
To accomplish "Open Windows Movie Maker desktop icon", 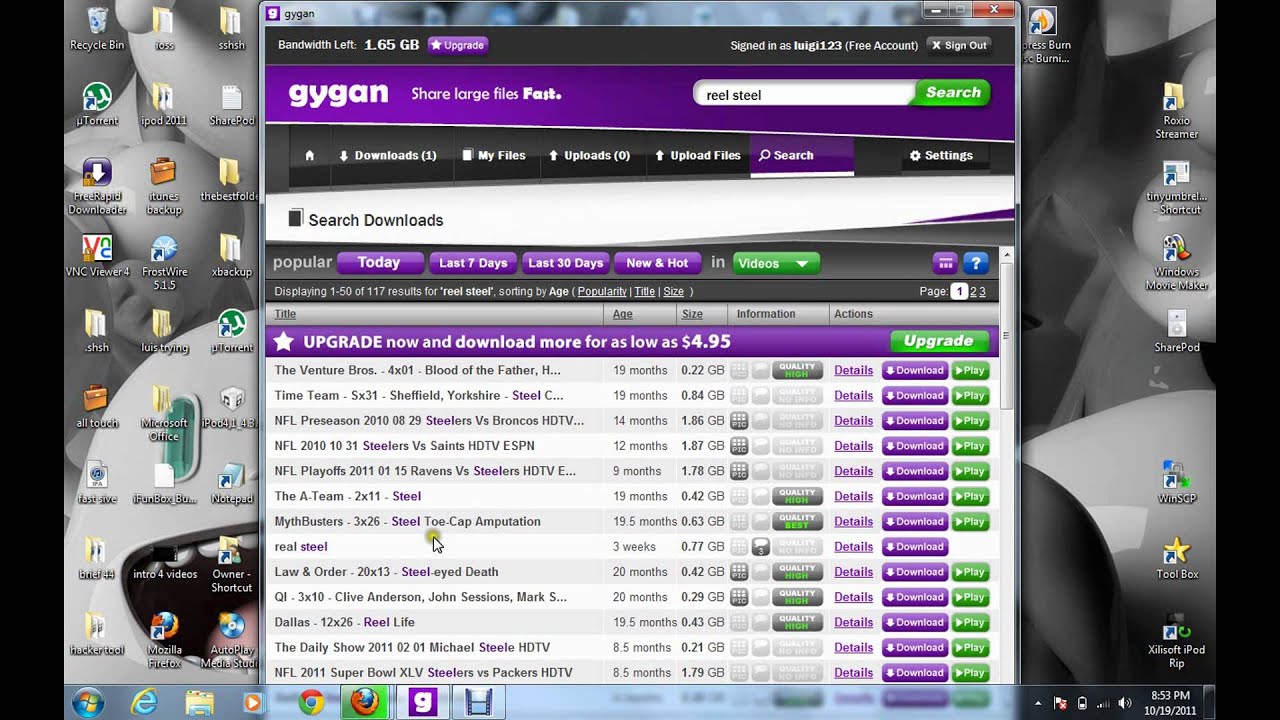I will coord(1176,262).
